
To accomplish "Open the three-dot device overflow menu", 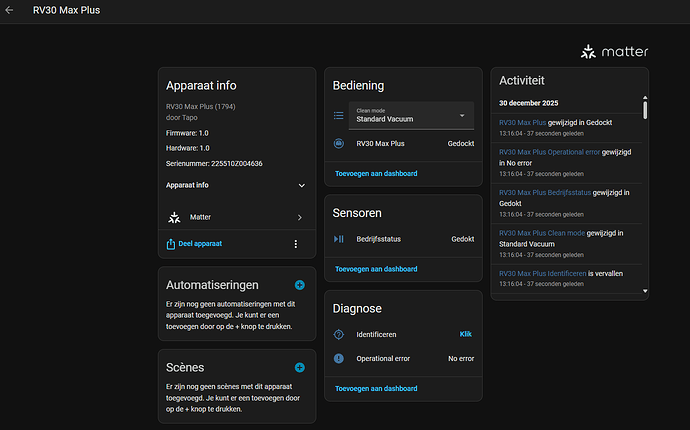I will tap(296, 244).
